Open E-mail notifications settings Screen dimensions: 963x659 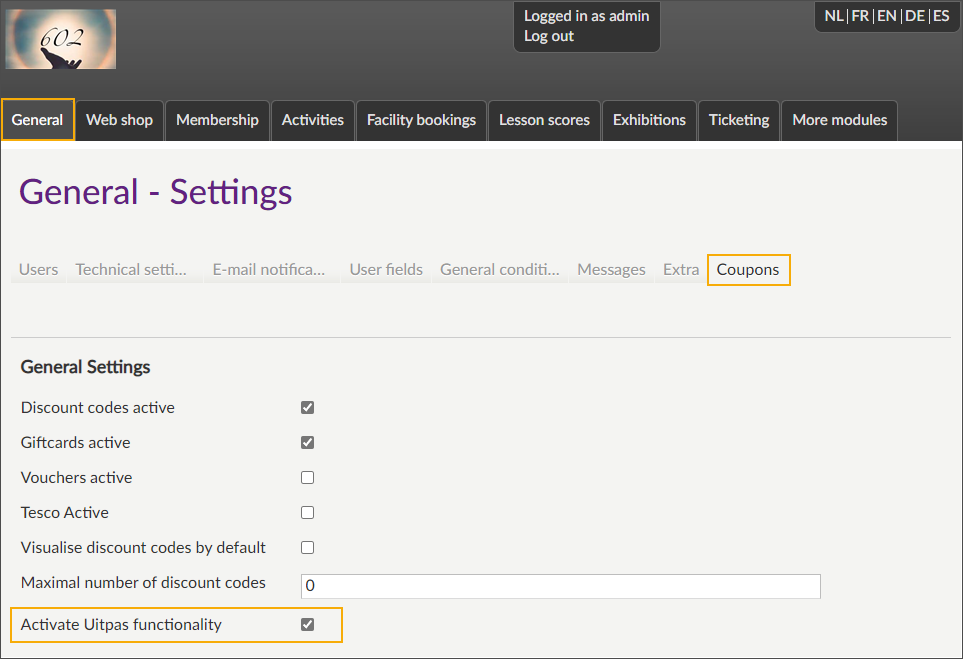269,269
